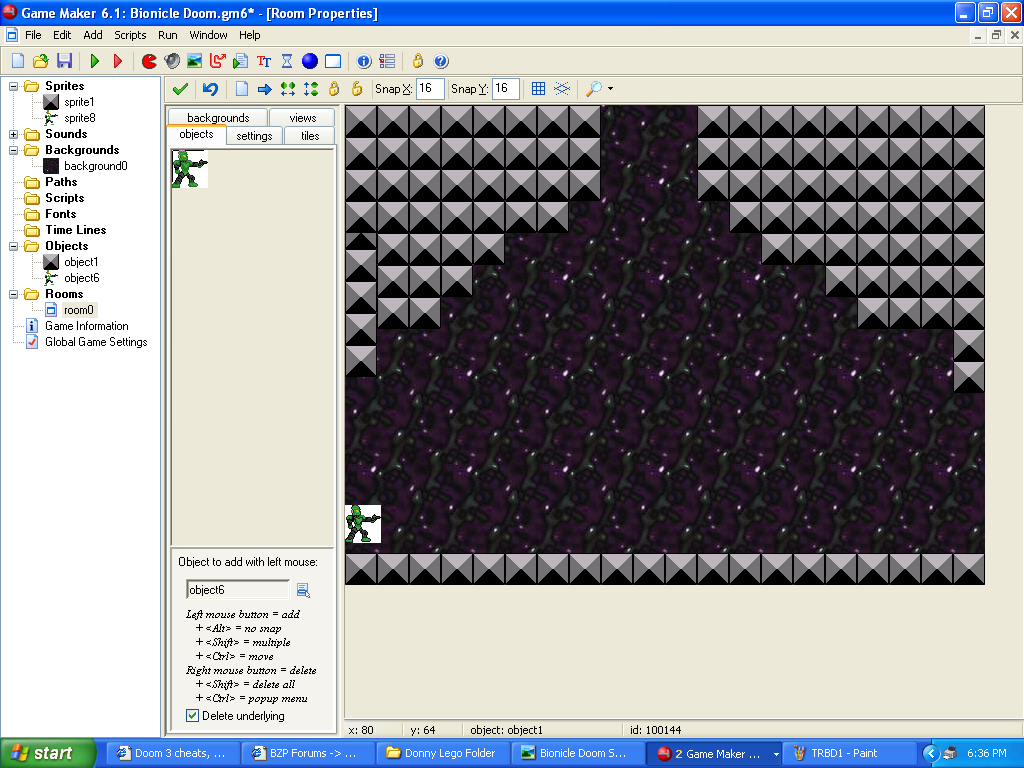
Task: Select the objects tab
Action: coord(196,135)
